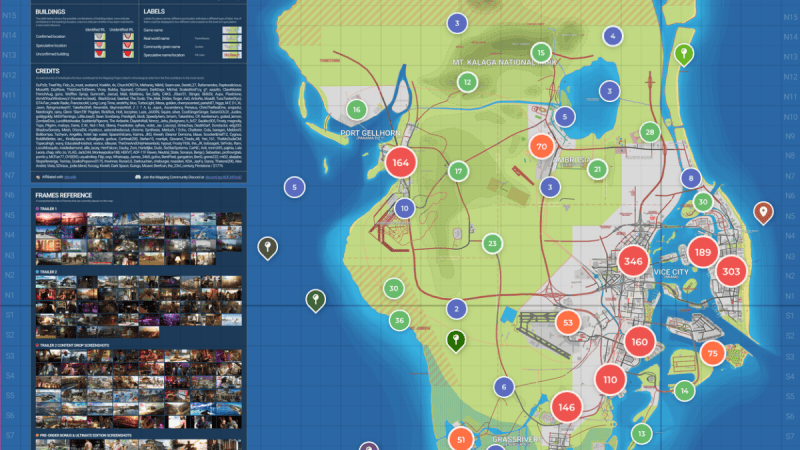Select the green 12 cluster marker
800x450 pixels.
(x=467, y=82)
